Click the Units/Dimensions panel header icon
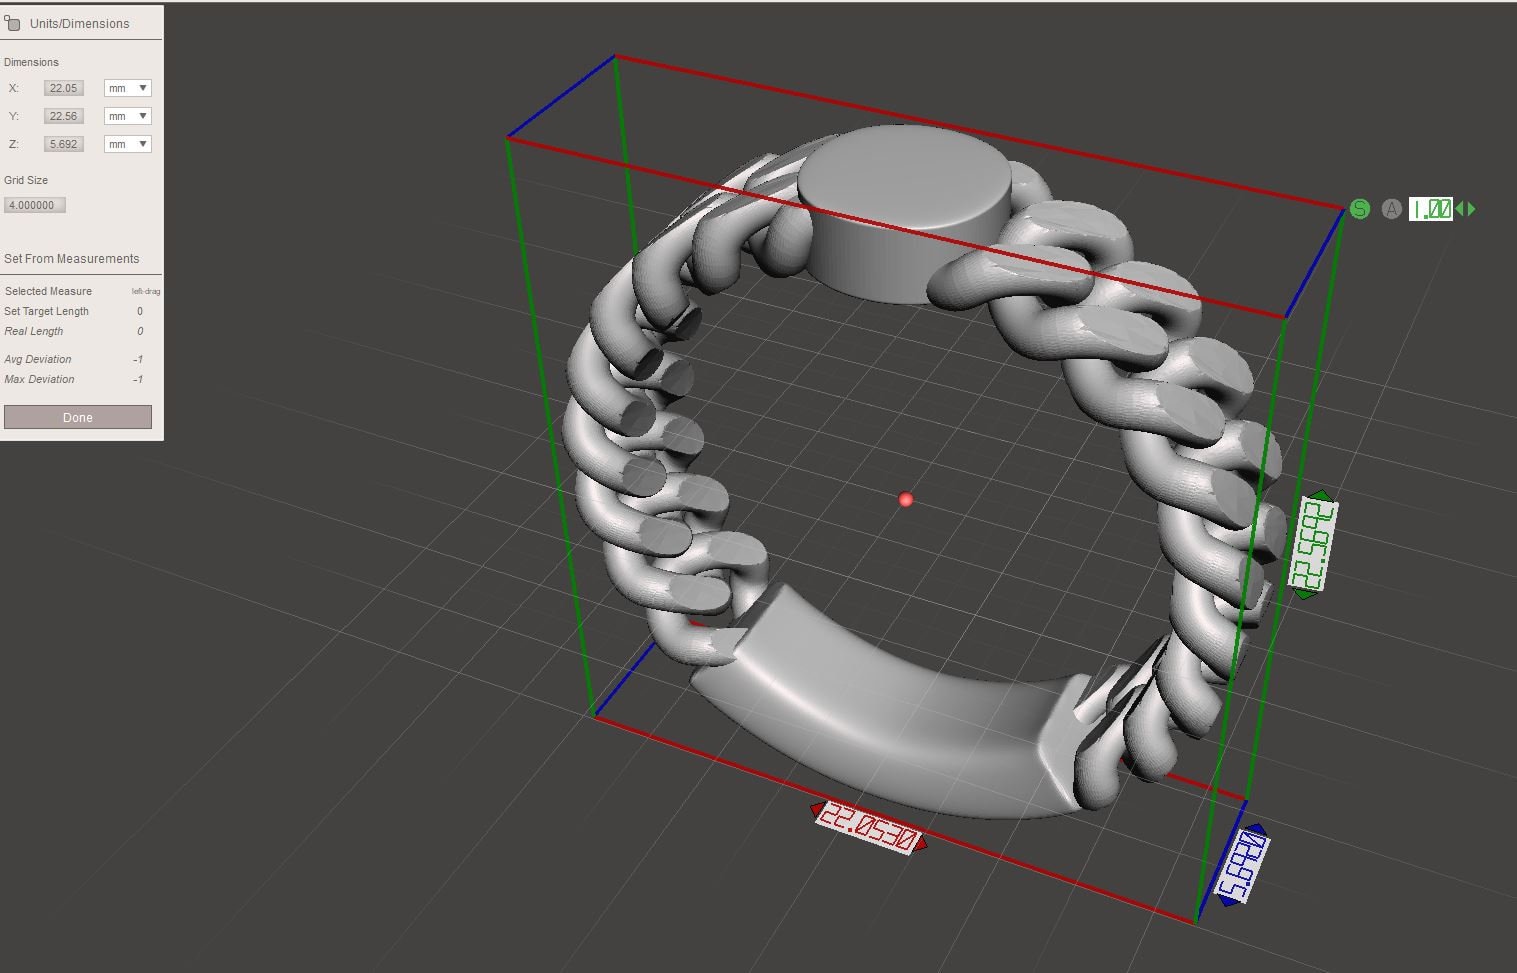The height and width of the screenshot is (973, 1517). (x=12, y=22)
